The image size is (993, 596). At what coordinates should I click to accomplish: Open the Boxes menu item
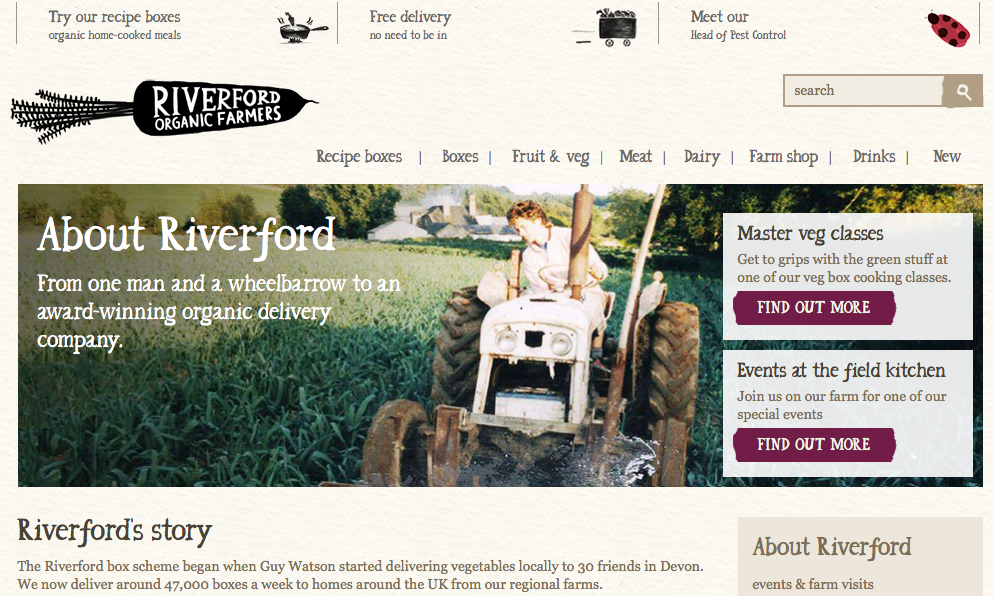[x=460, y=156]
